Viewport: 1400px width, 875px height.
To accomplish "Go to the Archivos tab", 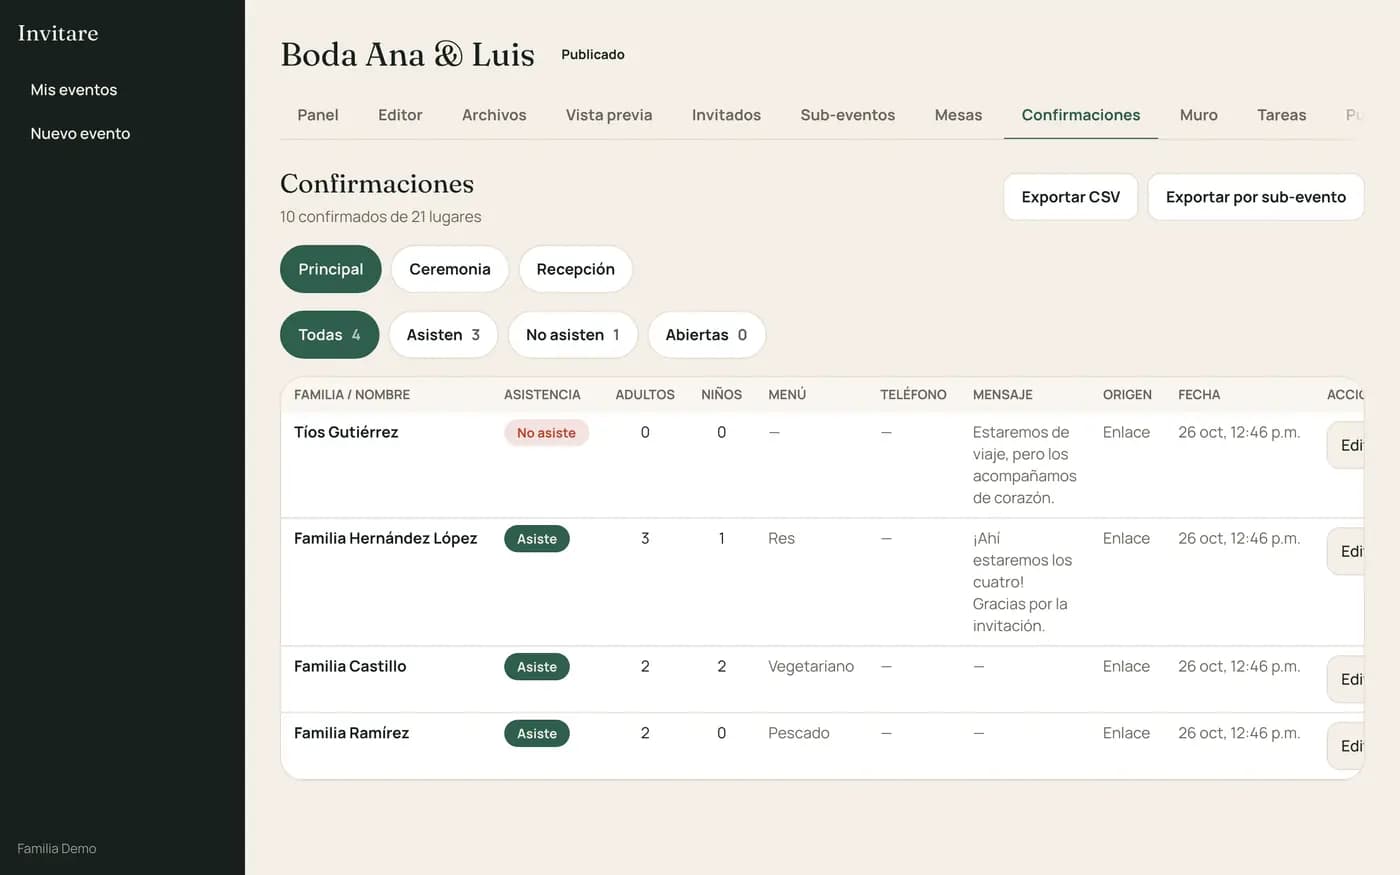I will pyautogui.click(x=494, y=115).
